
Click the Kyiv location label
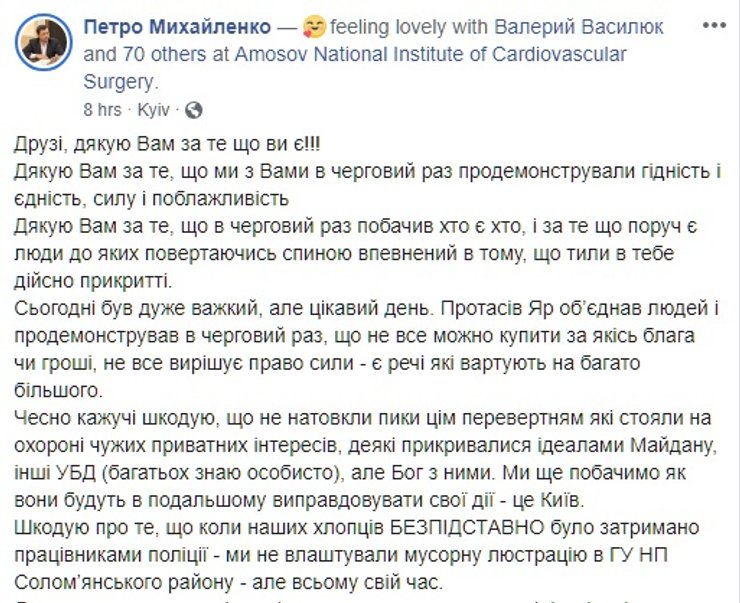point(155,108)
